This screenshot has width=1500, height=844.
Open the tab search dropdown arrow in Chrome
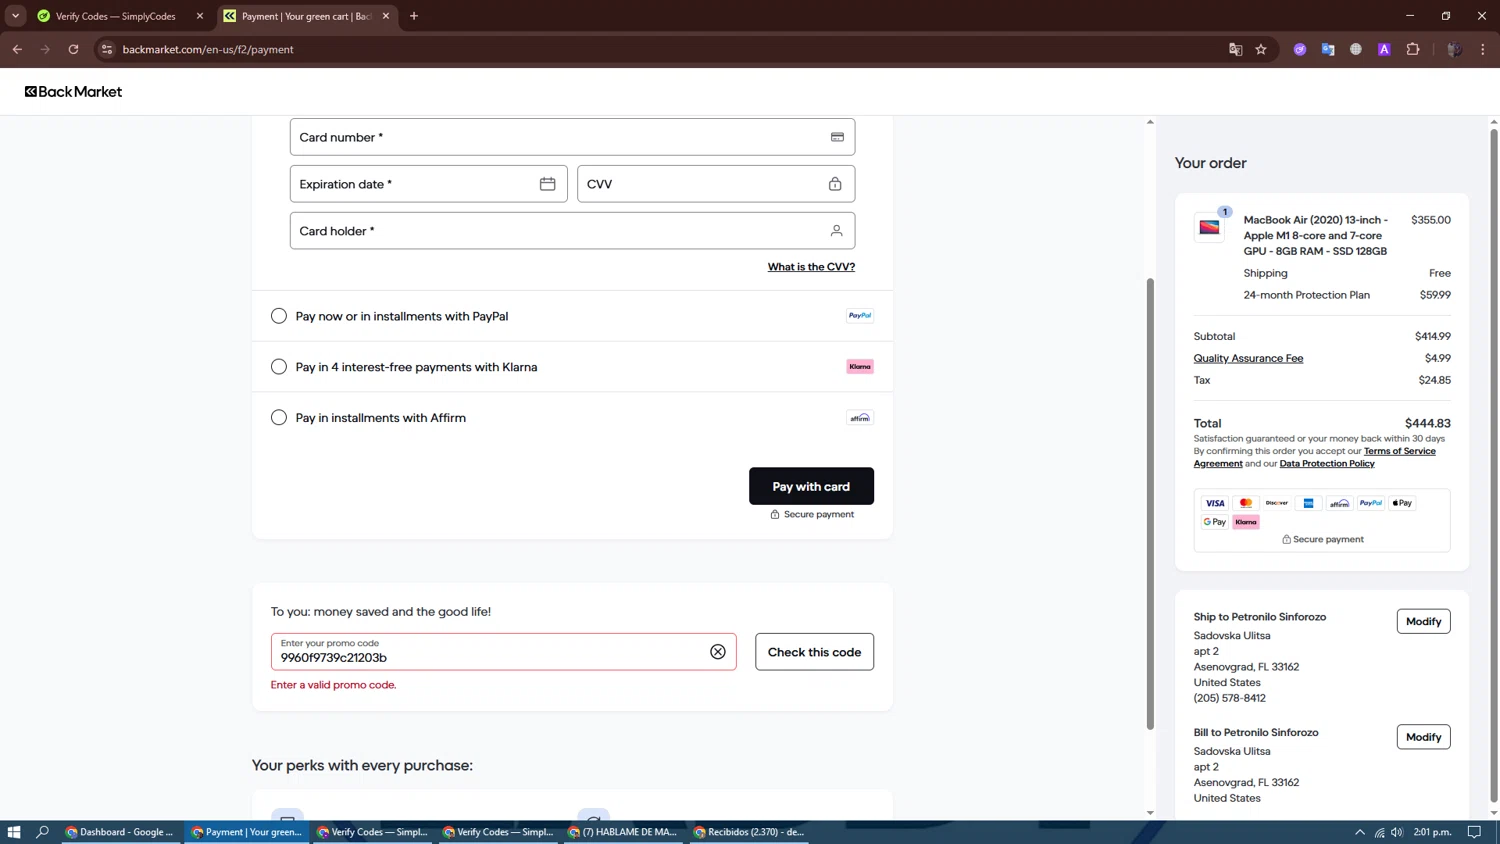[15, 16]
